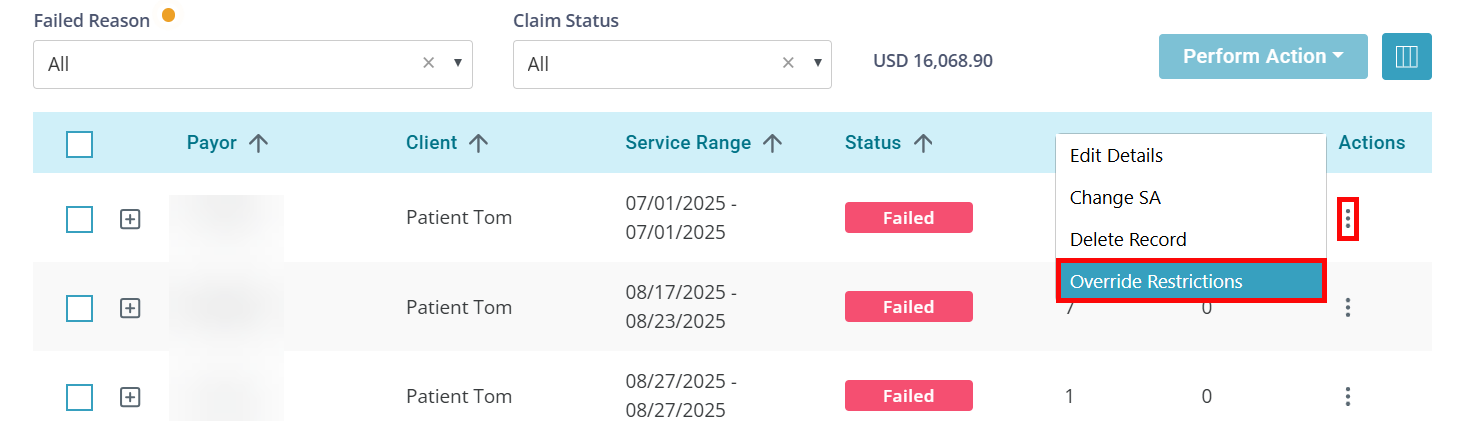Expand the 07/01/2025 claim row
The width and height of the screenshot is (1476, 439).
[x=129, y=219]
